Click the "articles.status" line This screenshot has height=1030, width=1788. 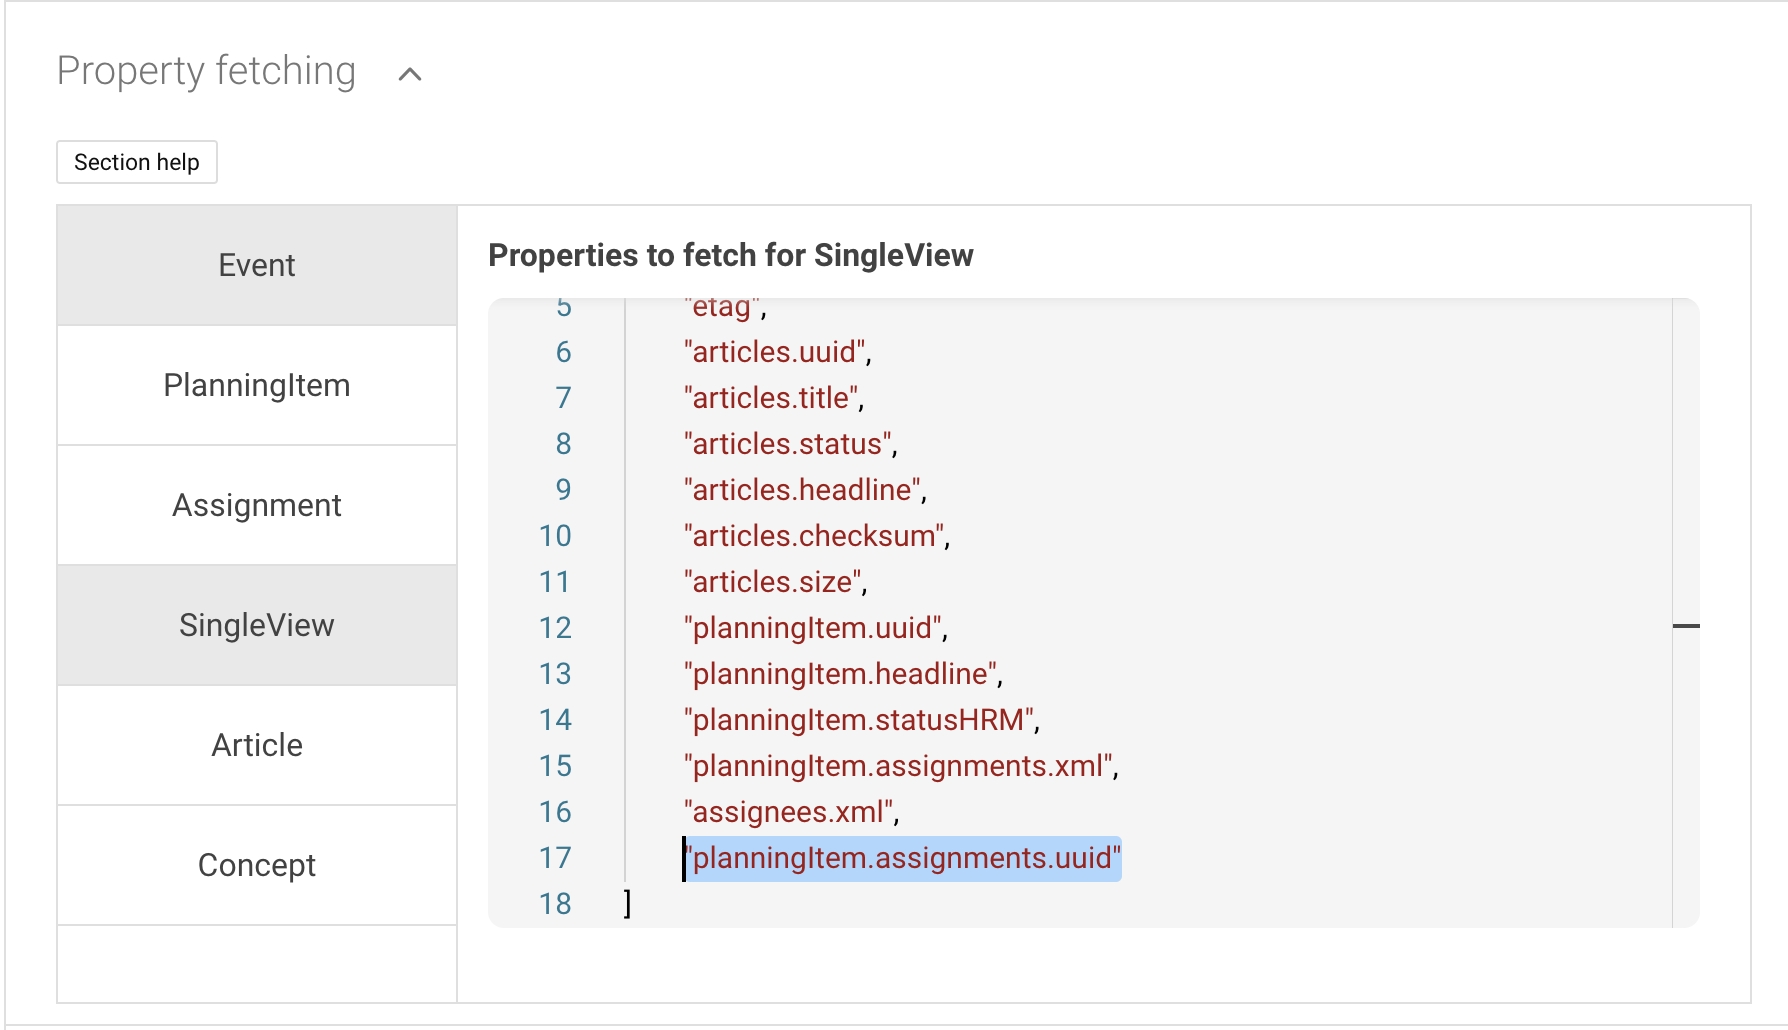click(x=788, y=444)
